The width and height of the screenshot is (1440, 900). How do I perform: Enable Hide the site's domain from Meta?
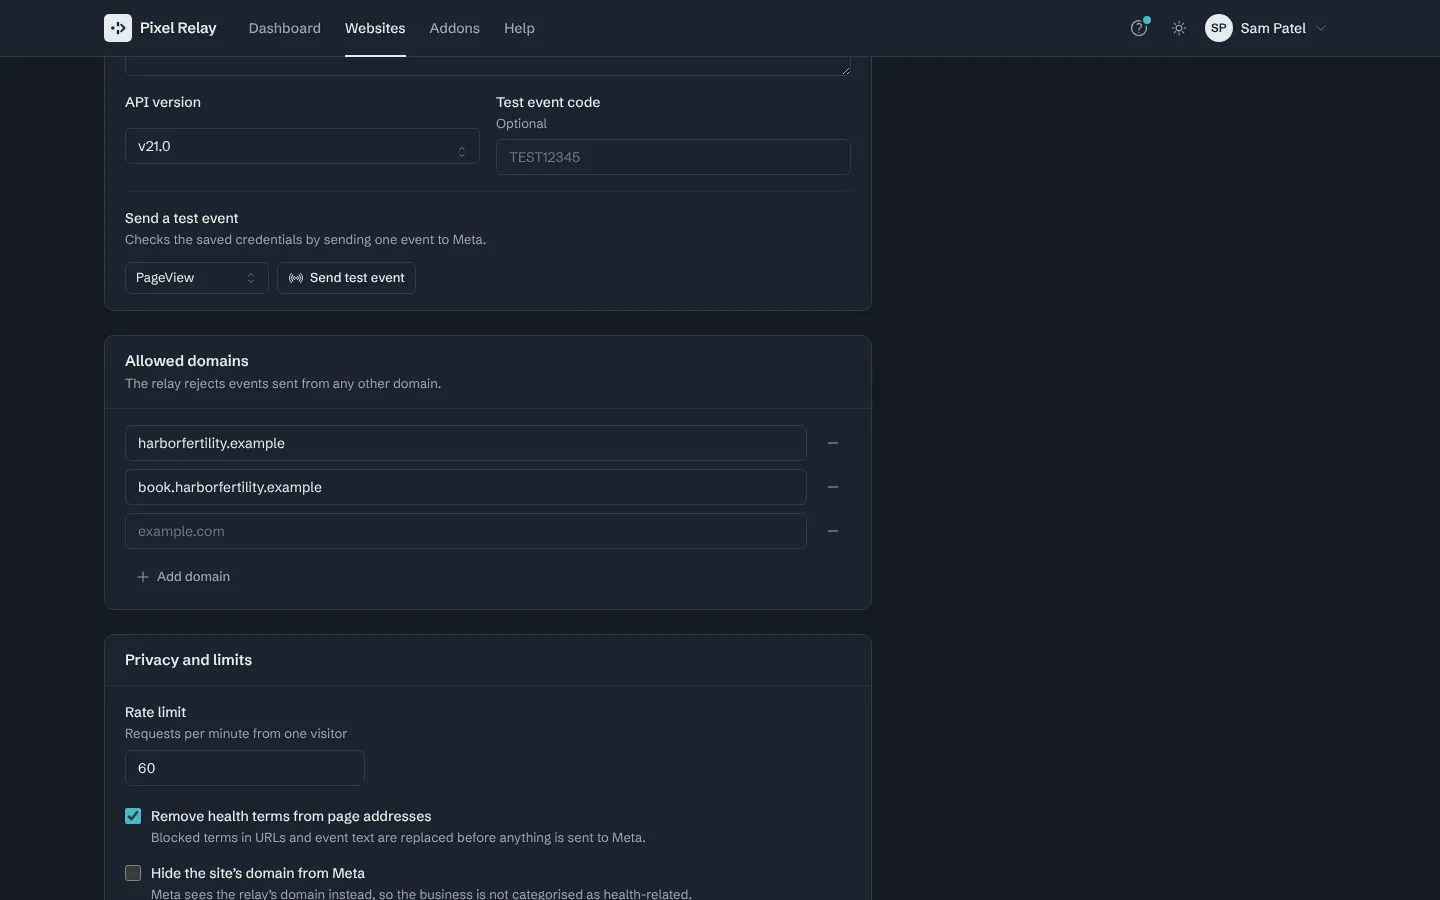coord(133,873)
